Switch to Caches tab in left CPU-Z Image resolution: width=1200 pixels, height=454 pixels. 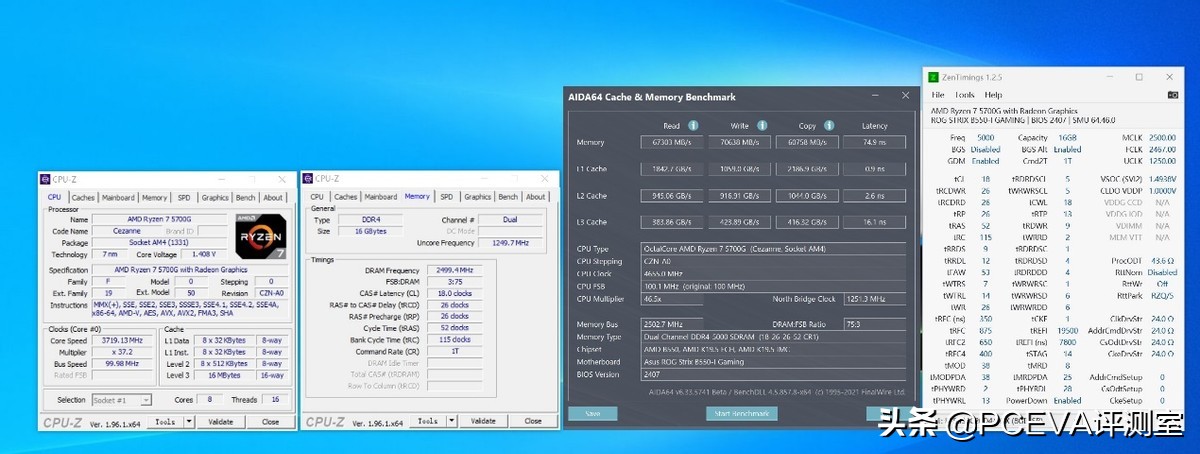(83, 197)
